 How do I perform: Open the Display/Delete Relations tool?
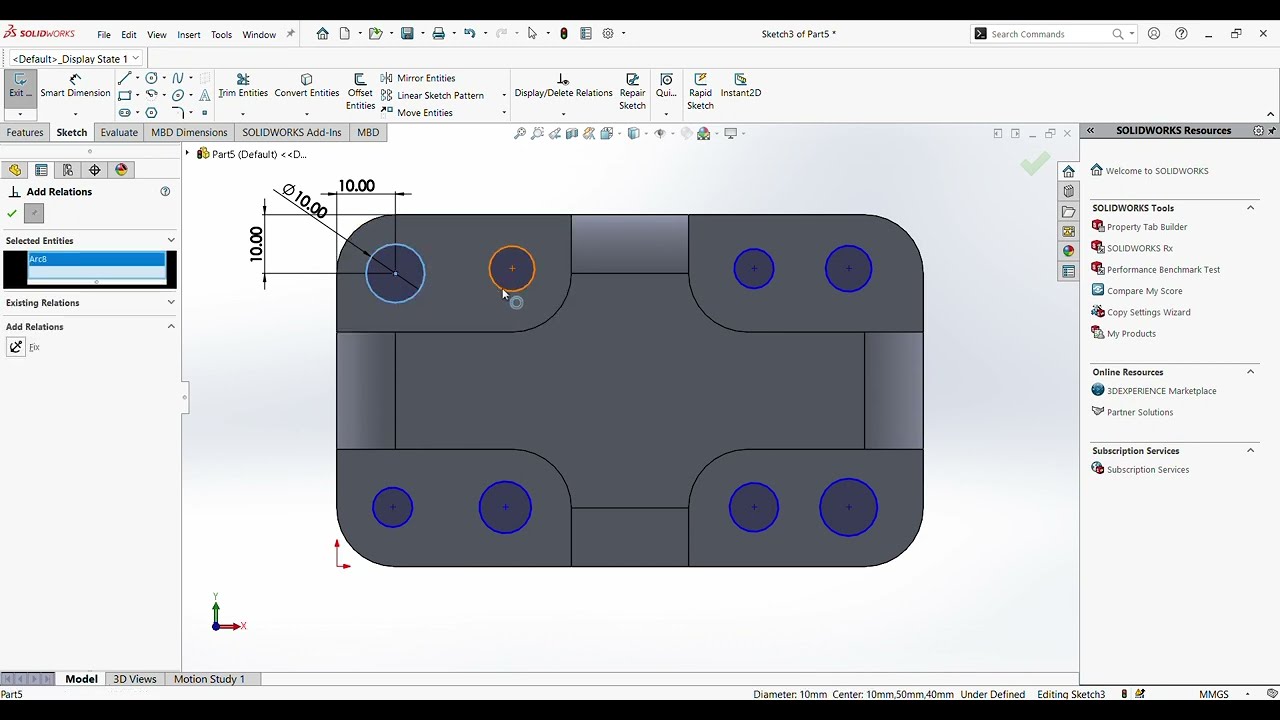pos(563,86)
